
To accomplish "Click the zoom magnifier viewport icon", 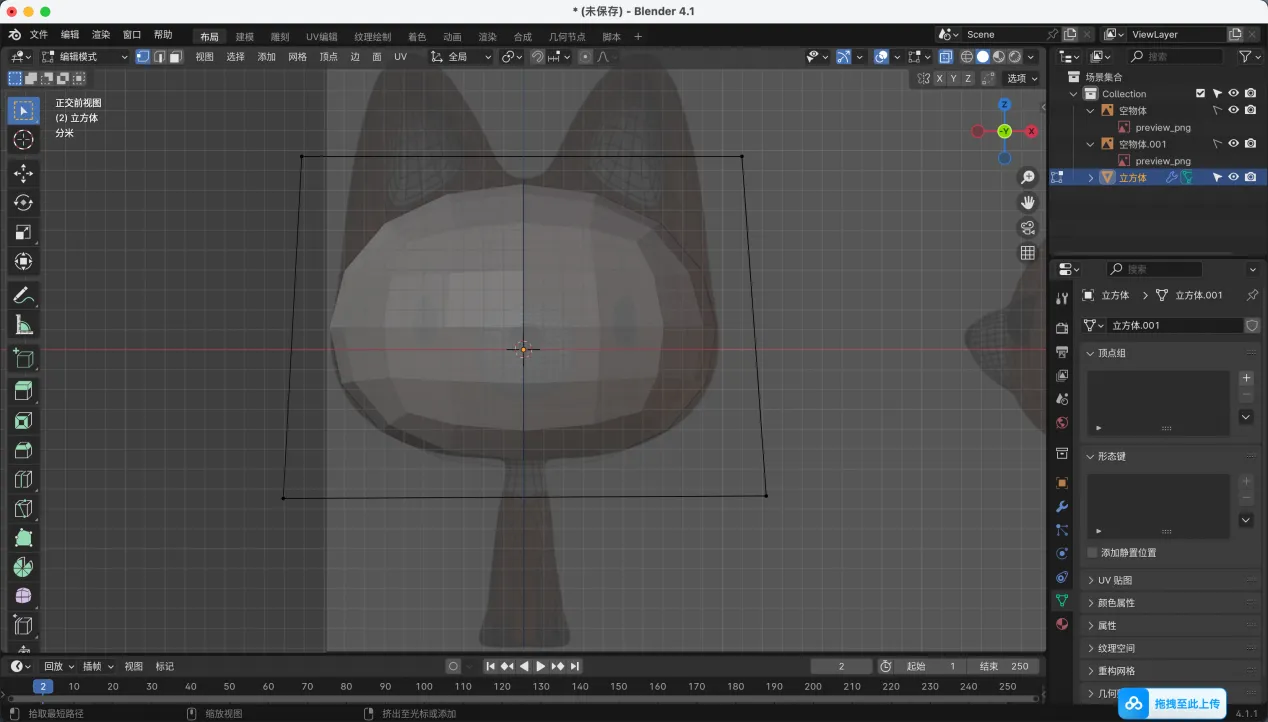I will tap(1027, 178).
